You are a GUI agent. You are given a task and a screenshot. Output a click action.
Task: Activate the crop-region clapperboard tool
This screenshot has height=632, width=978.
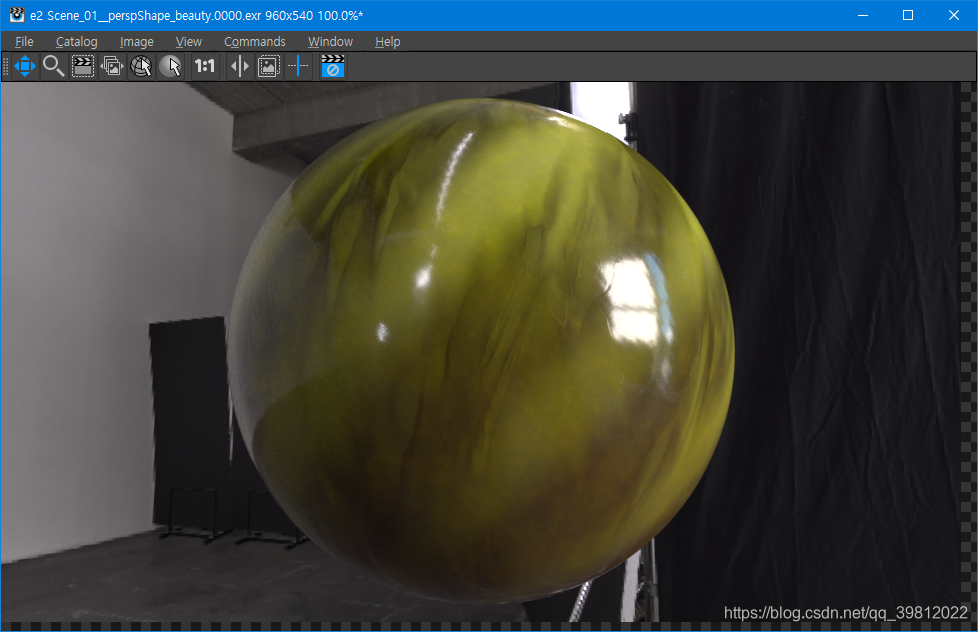point(82,66)
